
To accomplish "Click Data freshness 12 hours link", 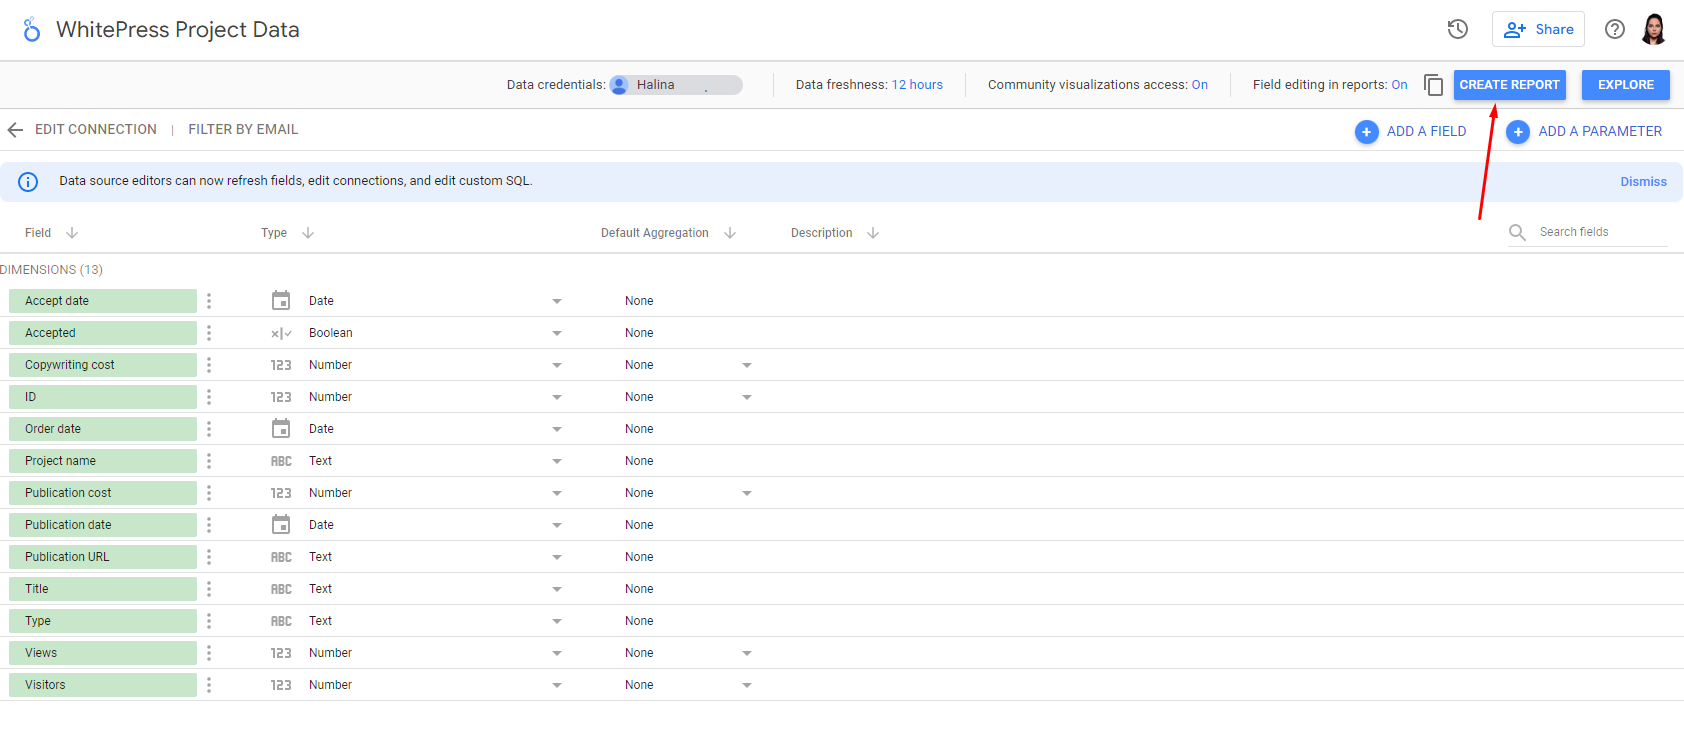I will 917,85.
